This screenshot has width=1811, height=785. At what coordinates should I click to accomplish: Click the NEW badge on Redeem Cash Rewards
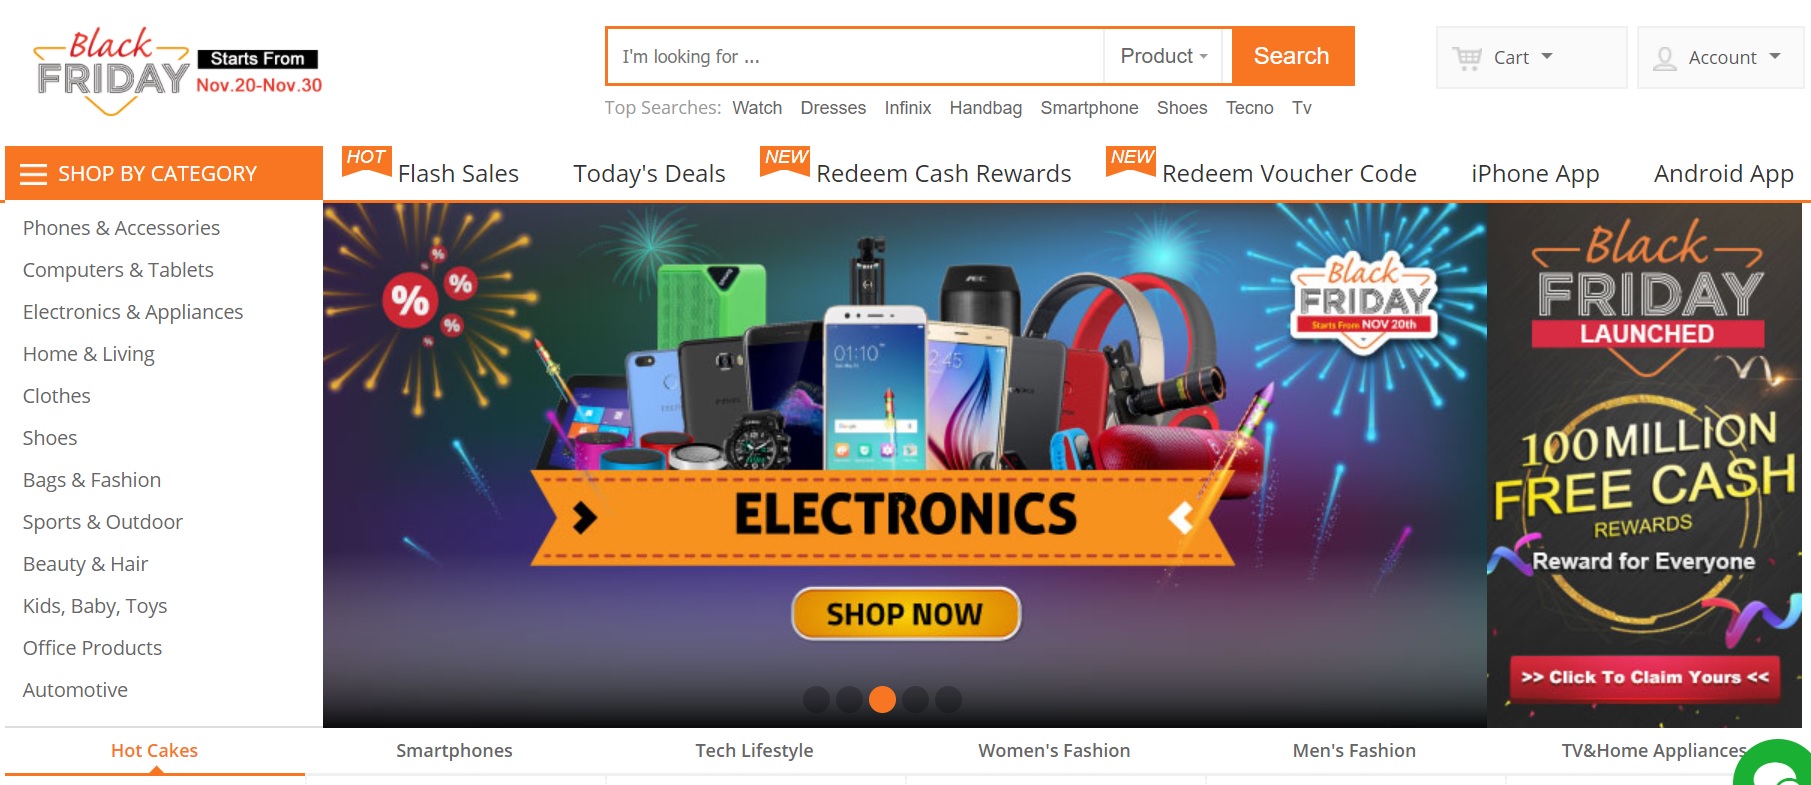pyautogui.click(x=785, y=160)
